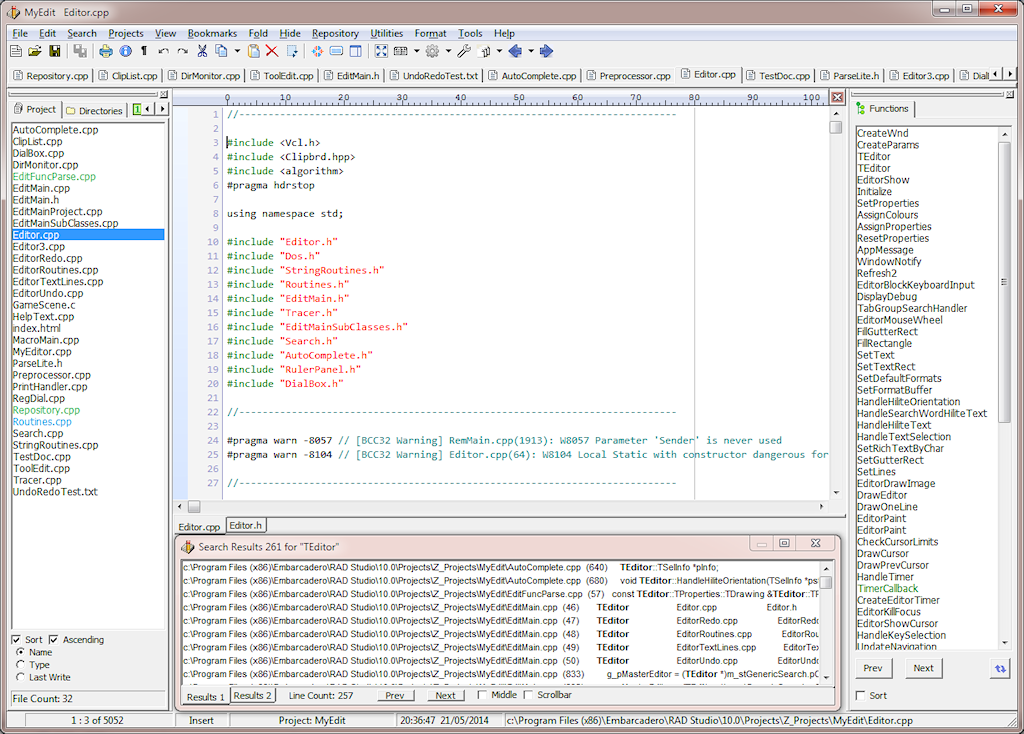Click the New file icon
The image size is (1024, 734).
tap(16, 51)
